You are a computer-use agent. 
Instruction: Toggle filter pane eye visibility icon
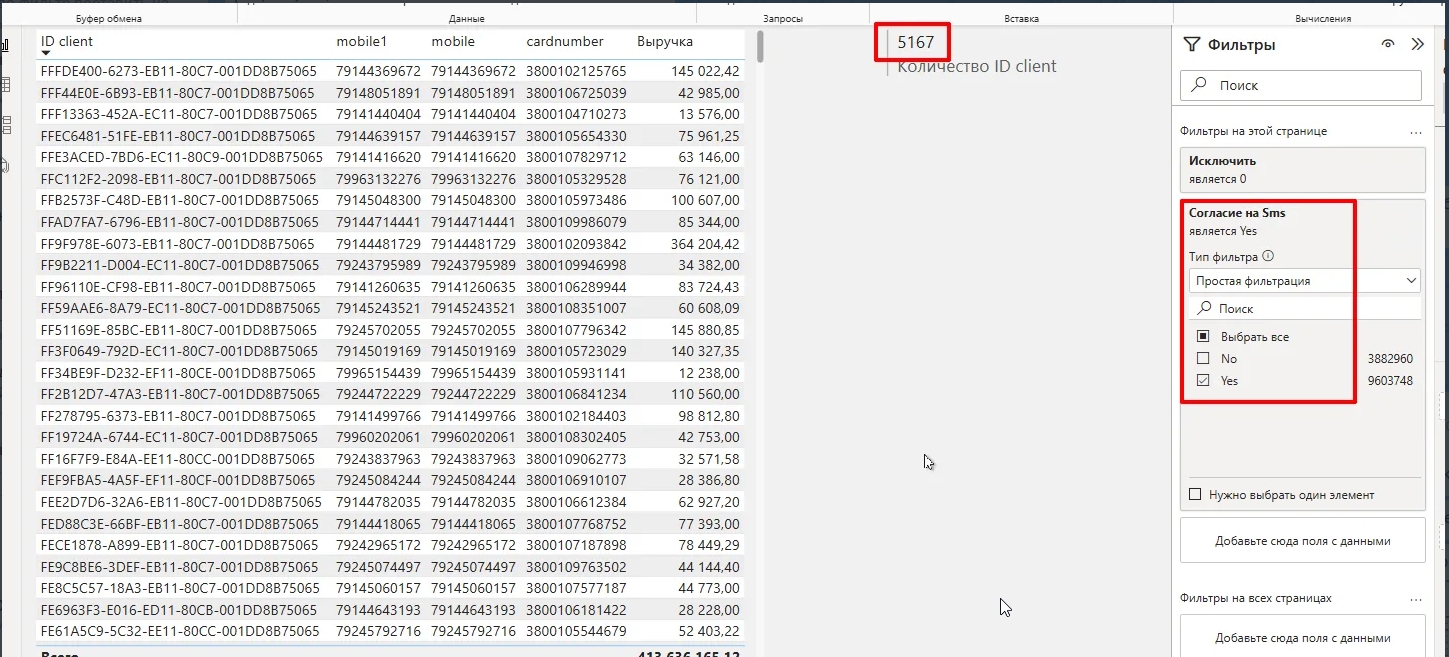(1387, 44)
